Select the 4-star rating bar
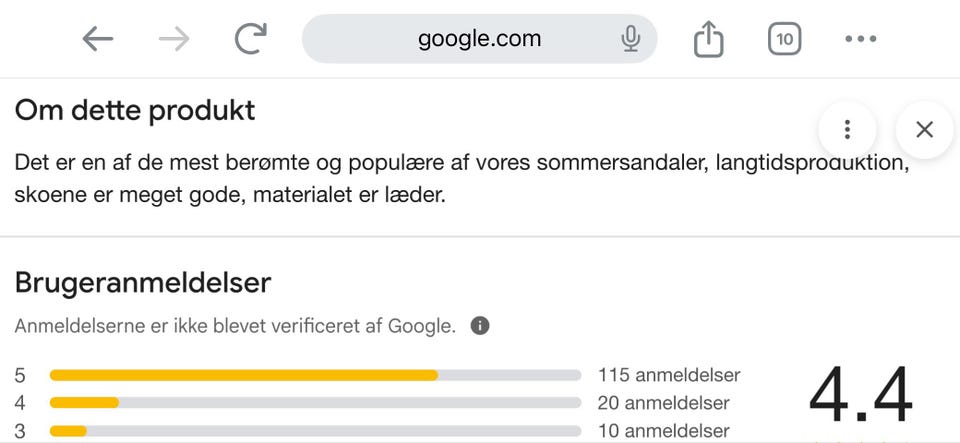960x443 pixels. coord(315,403)
